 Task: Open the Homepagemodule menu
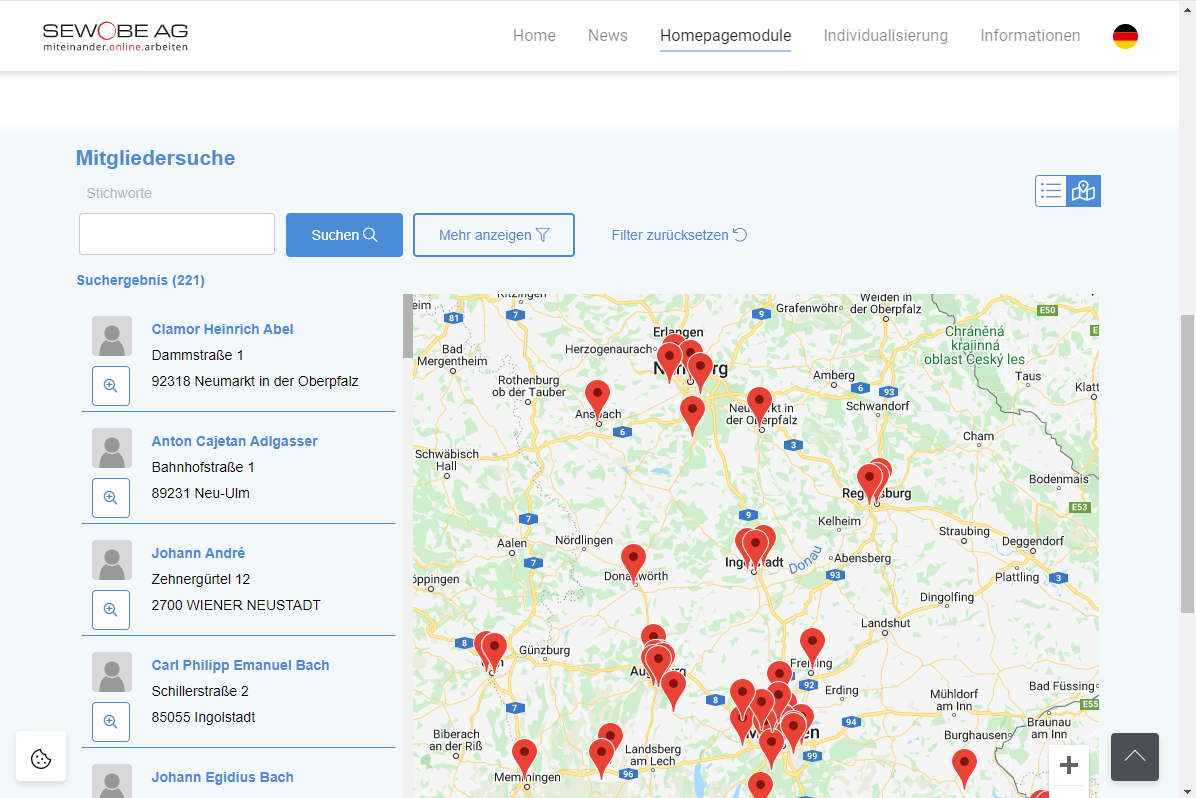click(725, 36)
